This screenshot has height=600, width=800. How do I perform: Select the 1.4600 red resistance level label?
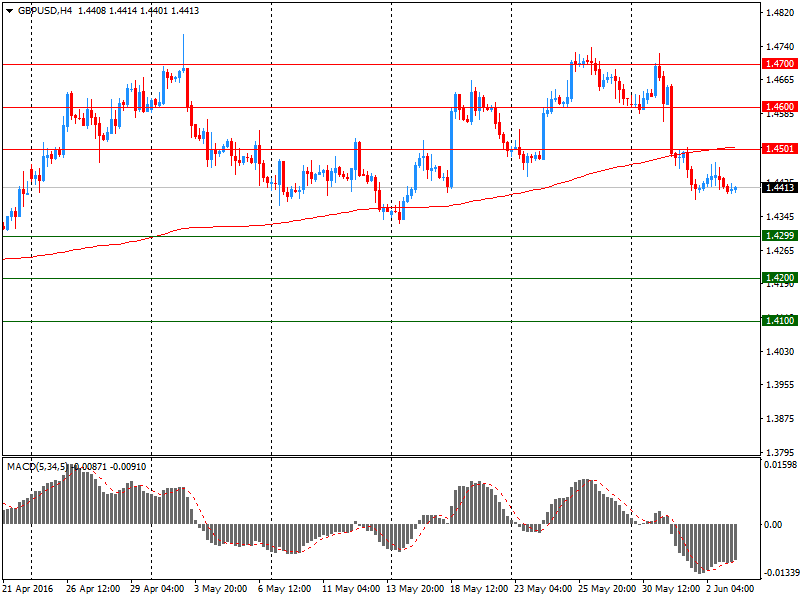tap(780, 107)
